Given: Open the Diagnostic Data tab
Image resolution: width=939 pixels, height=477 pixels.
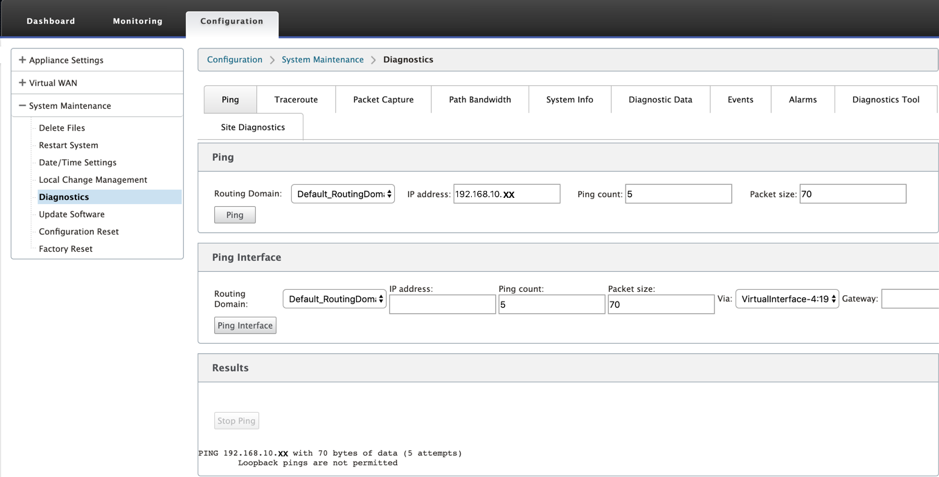Looking at the screenshot, I should (660, 99).
